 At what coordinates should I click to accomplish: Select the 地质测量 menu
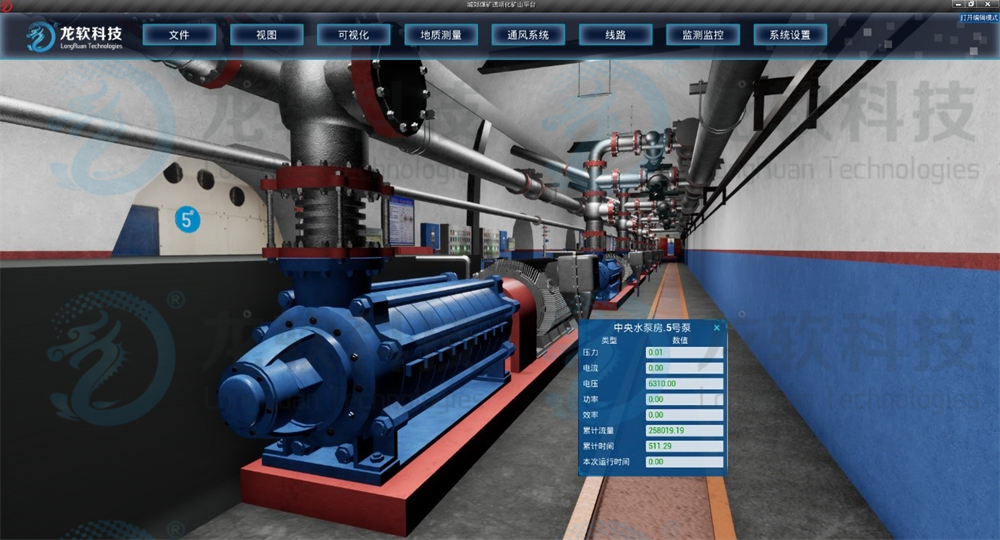441,35
